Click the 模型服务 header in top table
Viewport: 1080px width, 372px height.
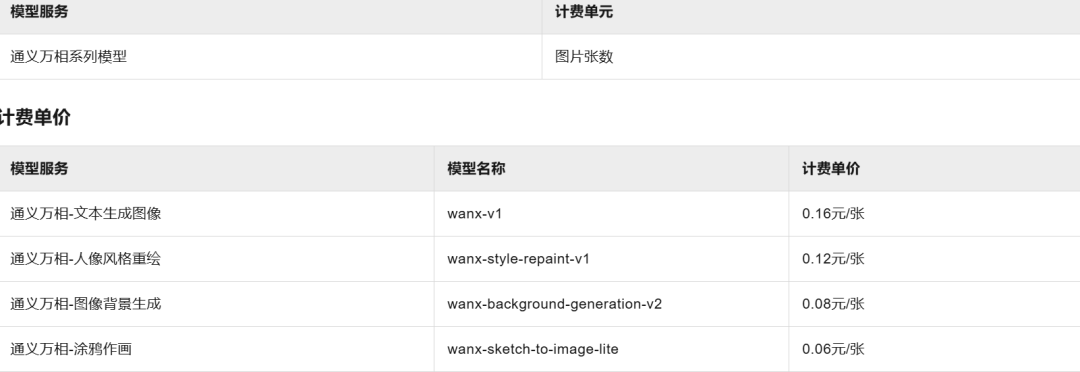pos(39,12)
